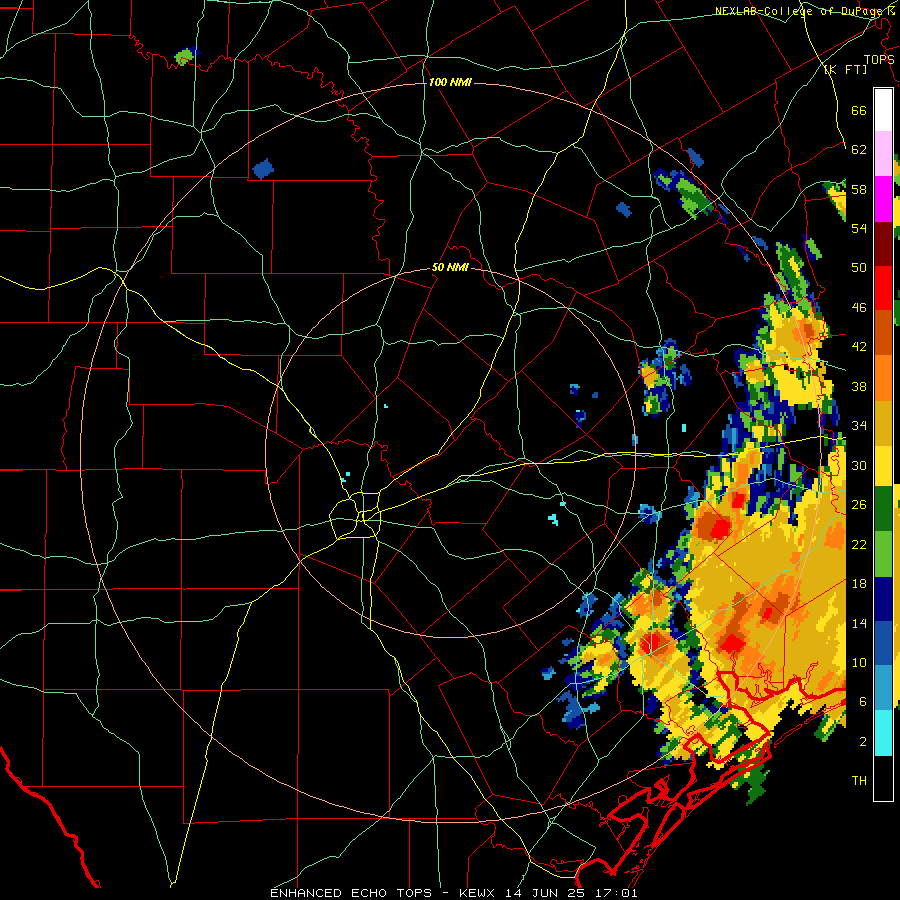Screen dimensions: 900x900
Task: Select the legend value "42"
Action: [x=859, y=347]
